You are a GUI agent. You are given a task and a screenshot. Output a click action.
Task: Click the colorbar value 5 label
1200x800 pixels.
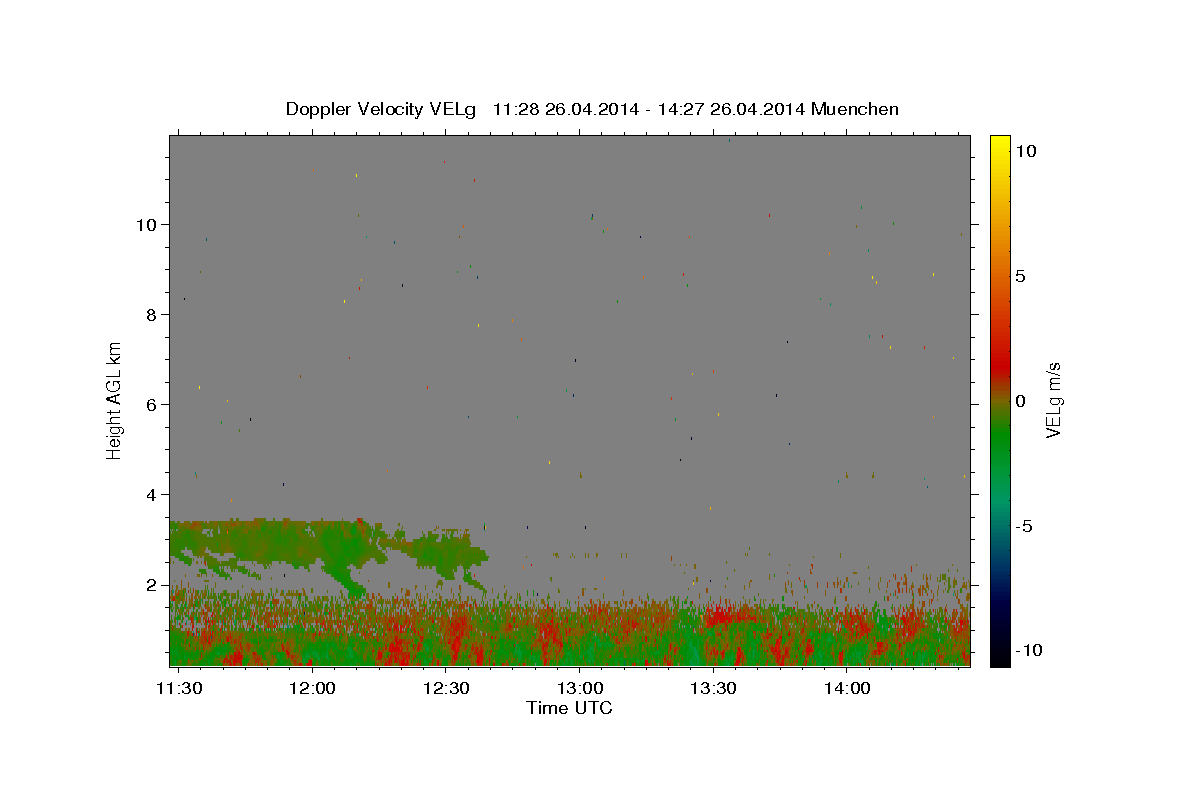1020,276
